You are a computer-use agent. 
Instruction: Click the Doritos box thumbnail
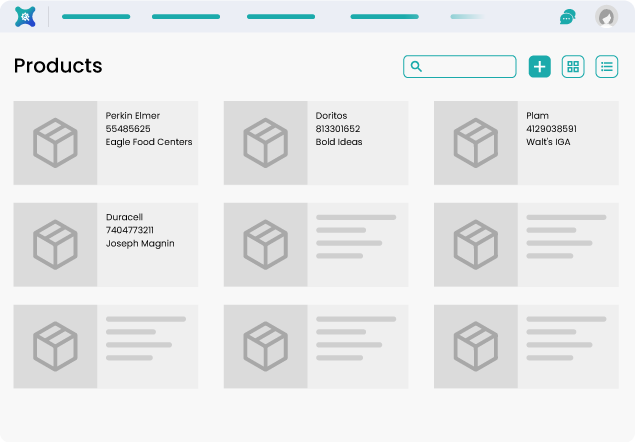tap(265, 143)
